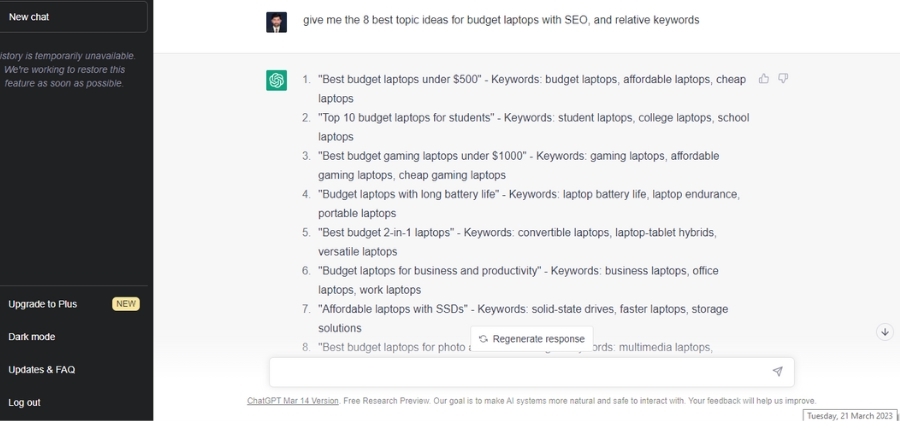This screenshot has width=900, height=430.
Task: Click the paper plane send icon
Action: (x=777, y=371)
